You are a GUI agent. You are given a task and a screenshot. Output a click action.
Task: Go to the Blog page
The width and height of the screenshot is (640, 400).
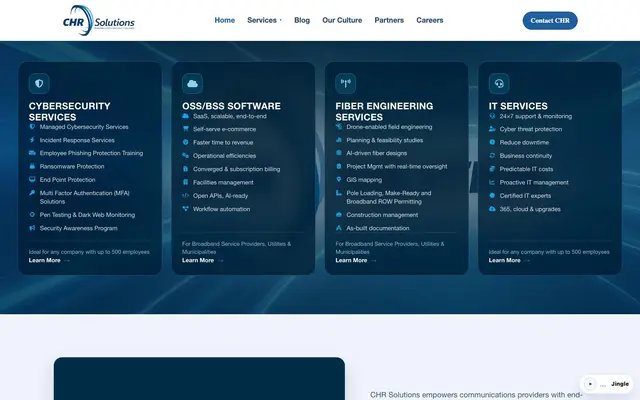[x=302, y=20]
